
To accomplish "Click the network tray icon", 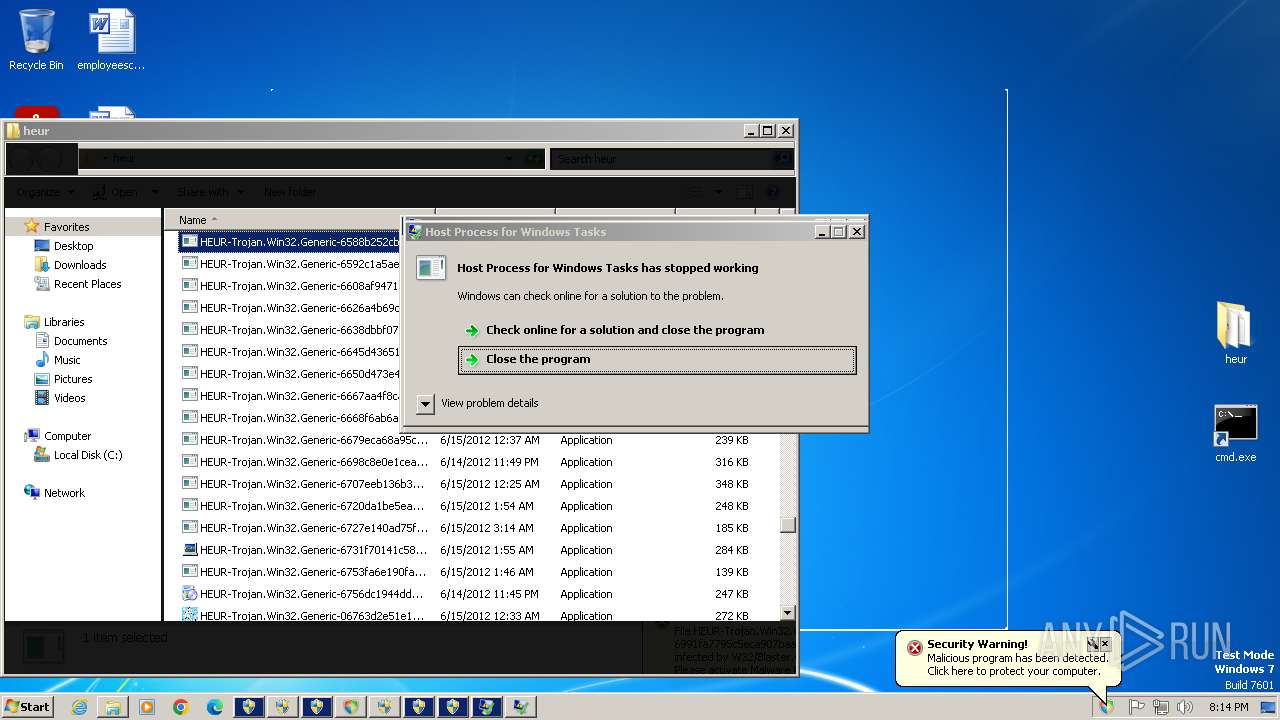I will click(1161, 707).
